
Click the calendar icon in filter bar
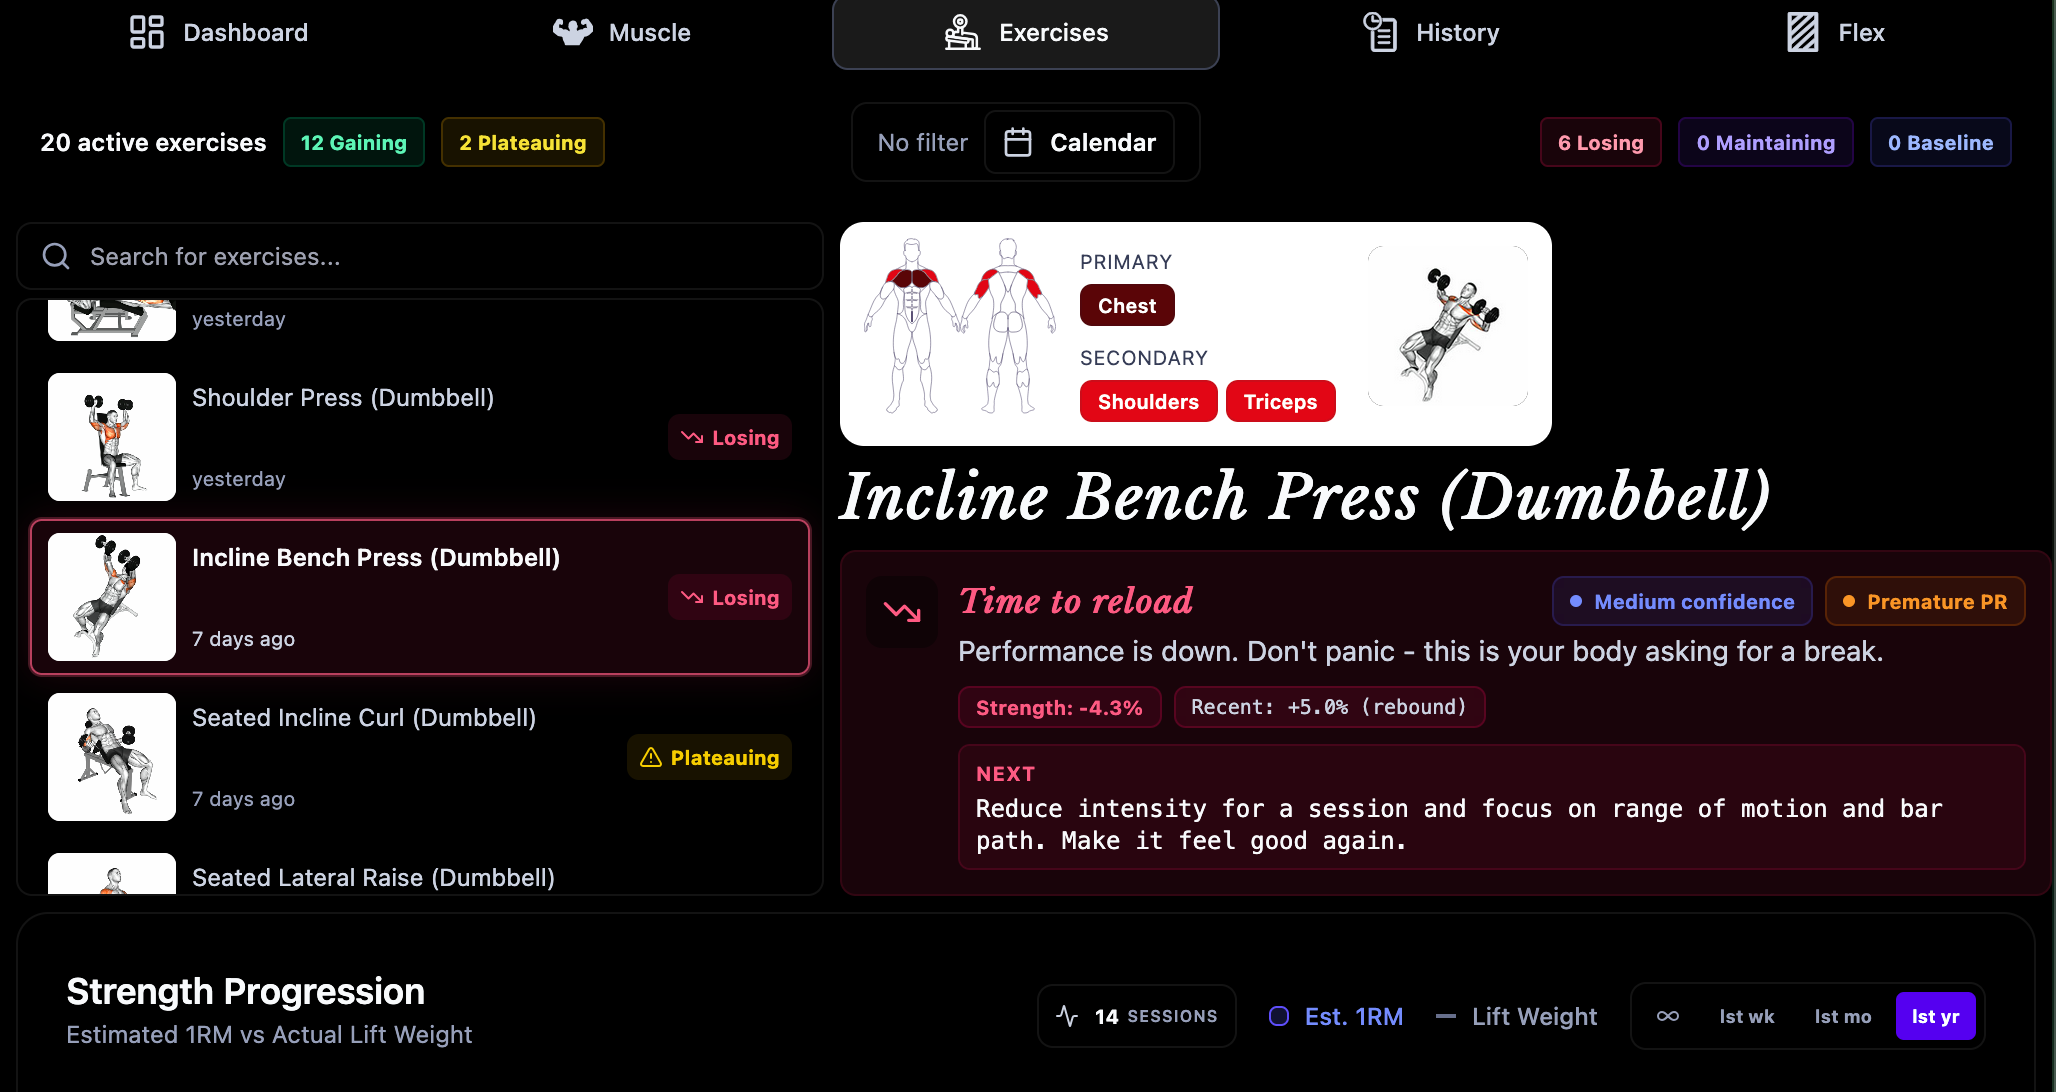click(x=1018, y=142)
